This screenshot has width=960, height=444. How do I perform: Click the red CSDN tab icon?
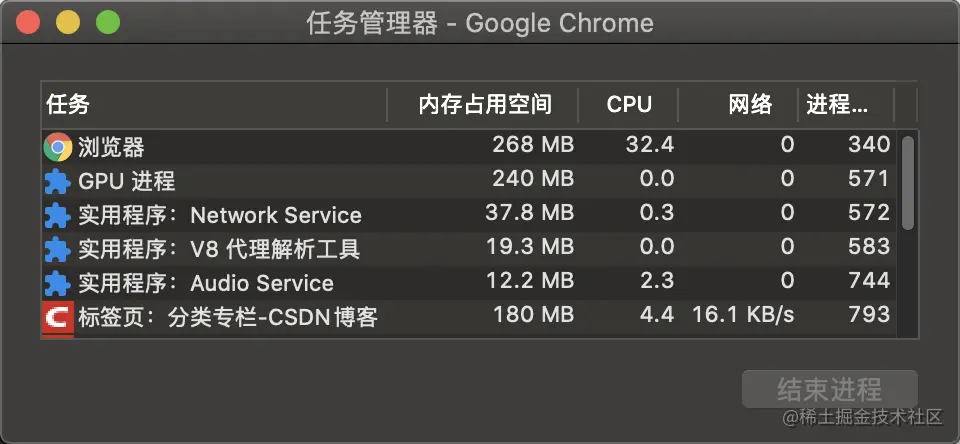point(58,318)
